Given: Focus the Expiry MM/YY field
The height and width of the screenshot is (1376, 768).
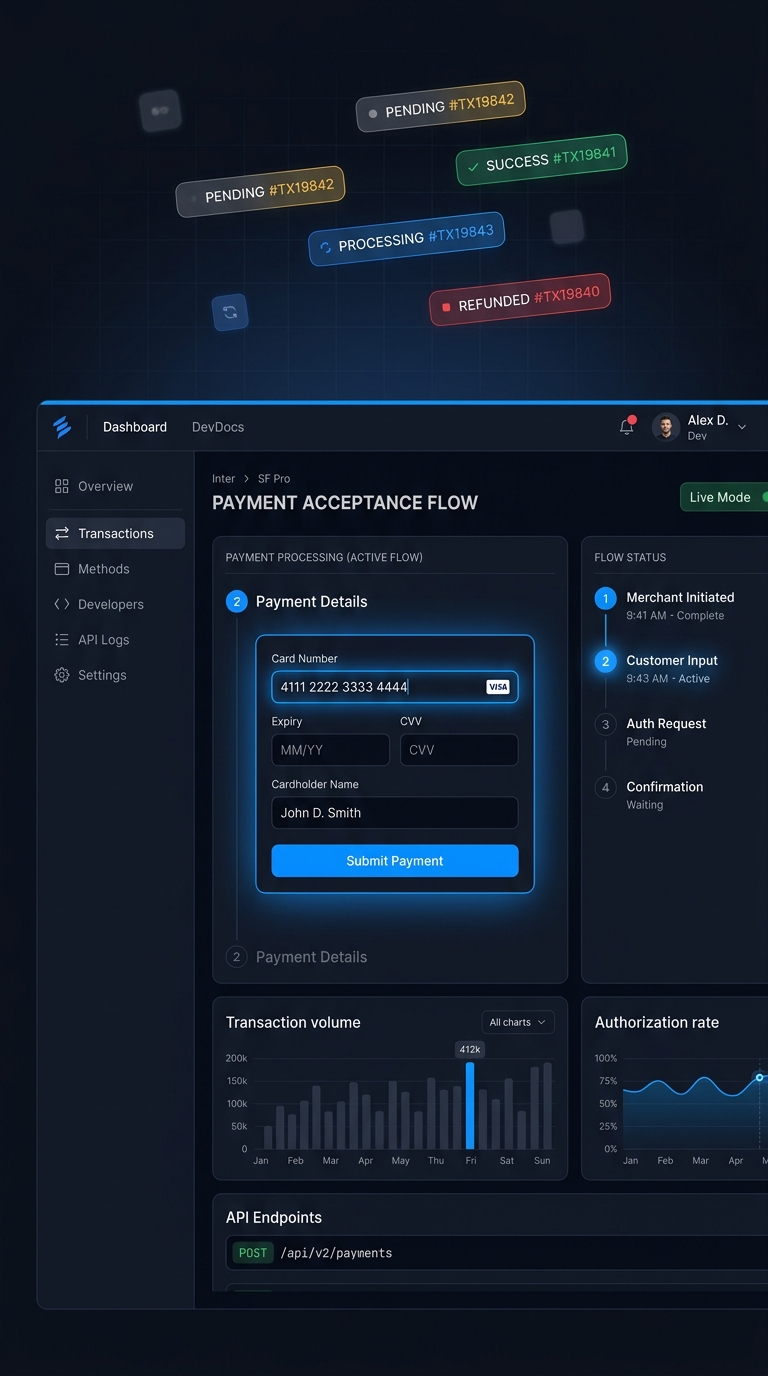Looking at the screenshot, I should [330, 750].
